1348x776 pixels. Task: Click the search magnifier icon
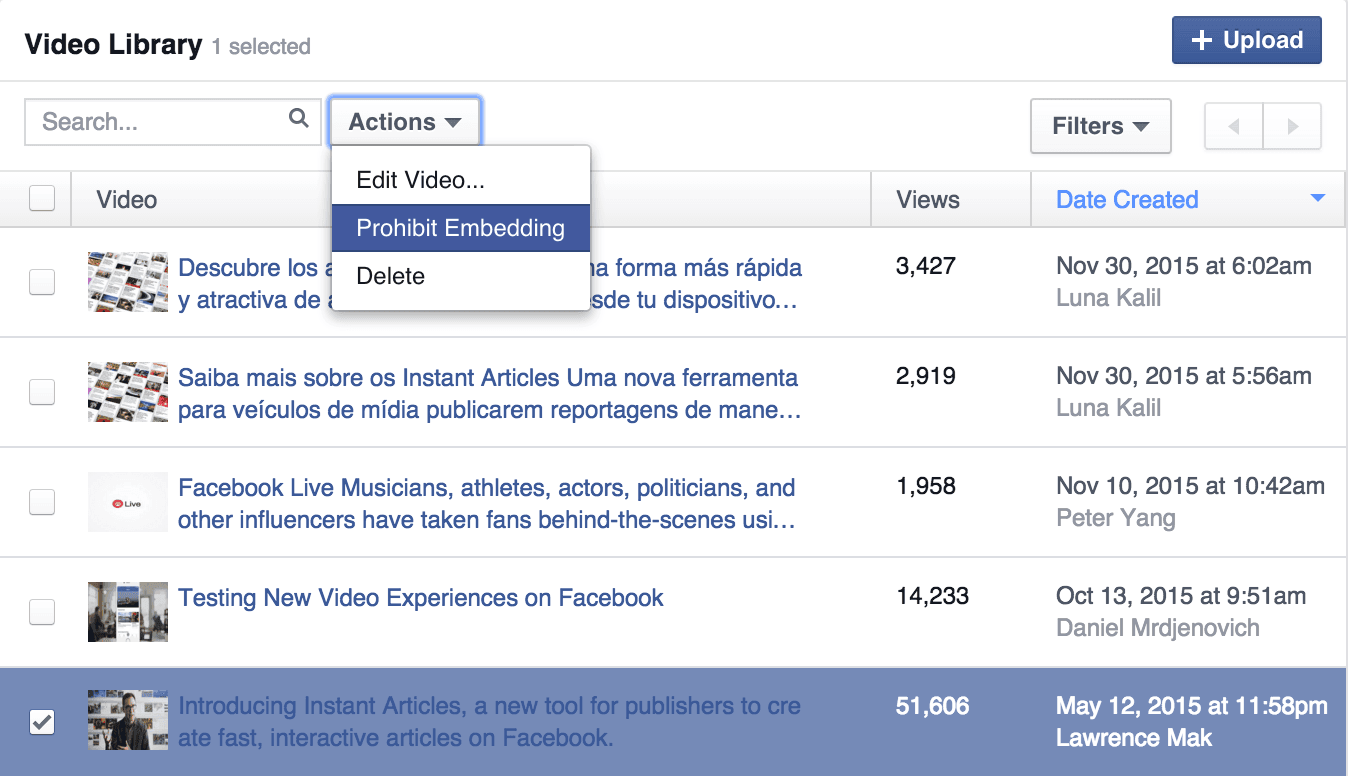[298, 119]
